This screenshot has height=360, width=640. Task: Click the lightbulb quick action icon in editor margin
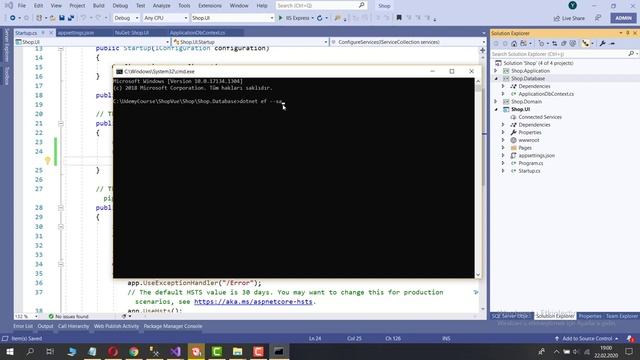[48, 160]
